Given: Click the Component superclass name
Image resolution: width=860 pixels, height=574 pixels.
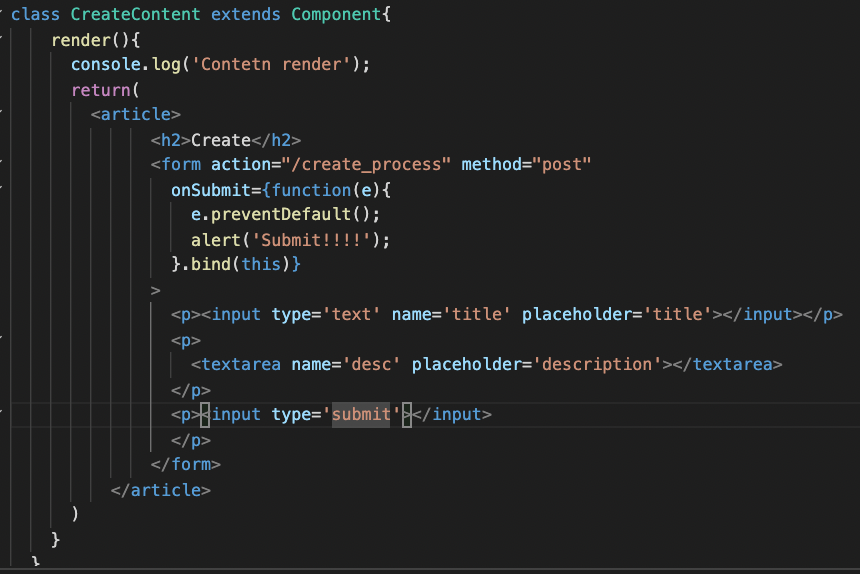Looking at the screenshot, I should [x=336, y=14].
